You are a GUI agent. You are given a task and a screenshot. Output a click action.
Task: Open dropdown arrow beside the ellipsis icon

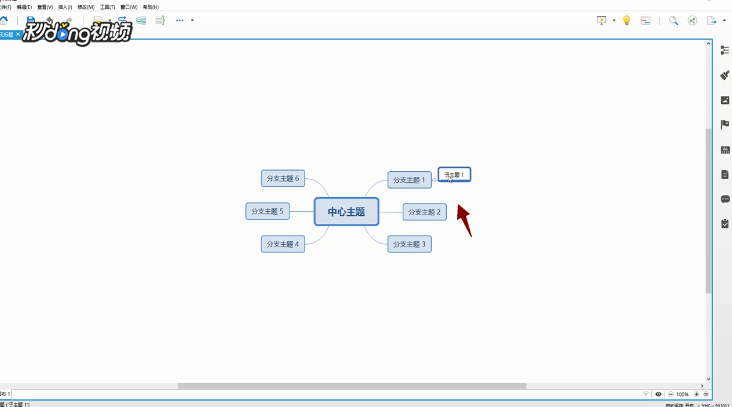[192, 21]
